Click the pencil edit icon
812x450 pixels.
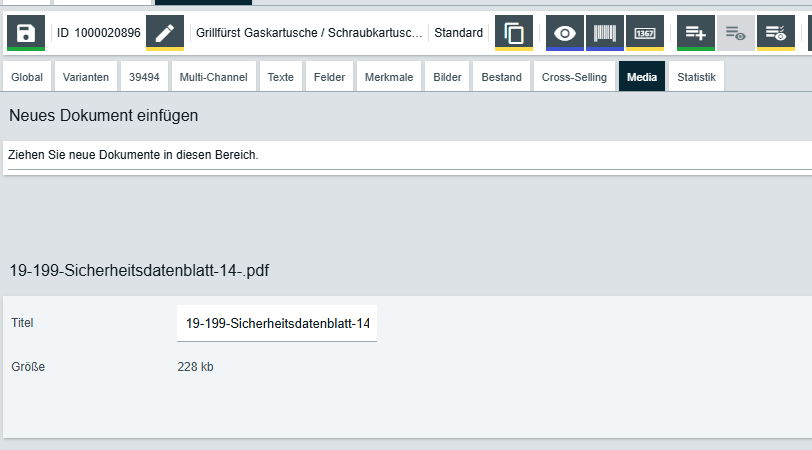(165, 33)
